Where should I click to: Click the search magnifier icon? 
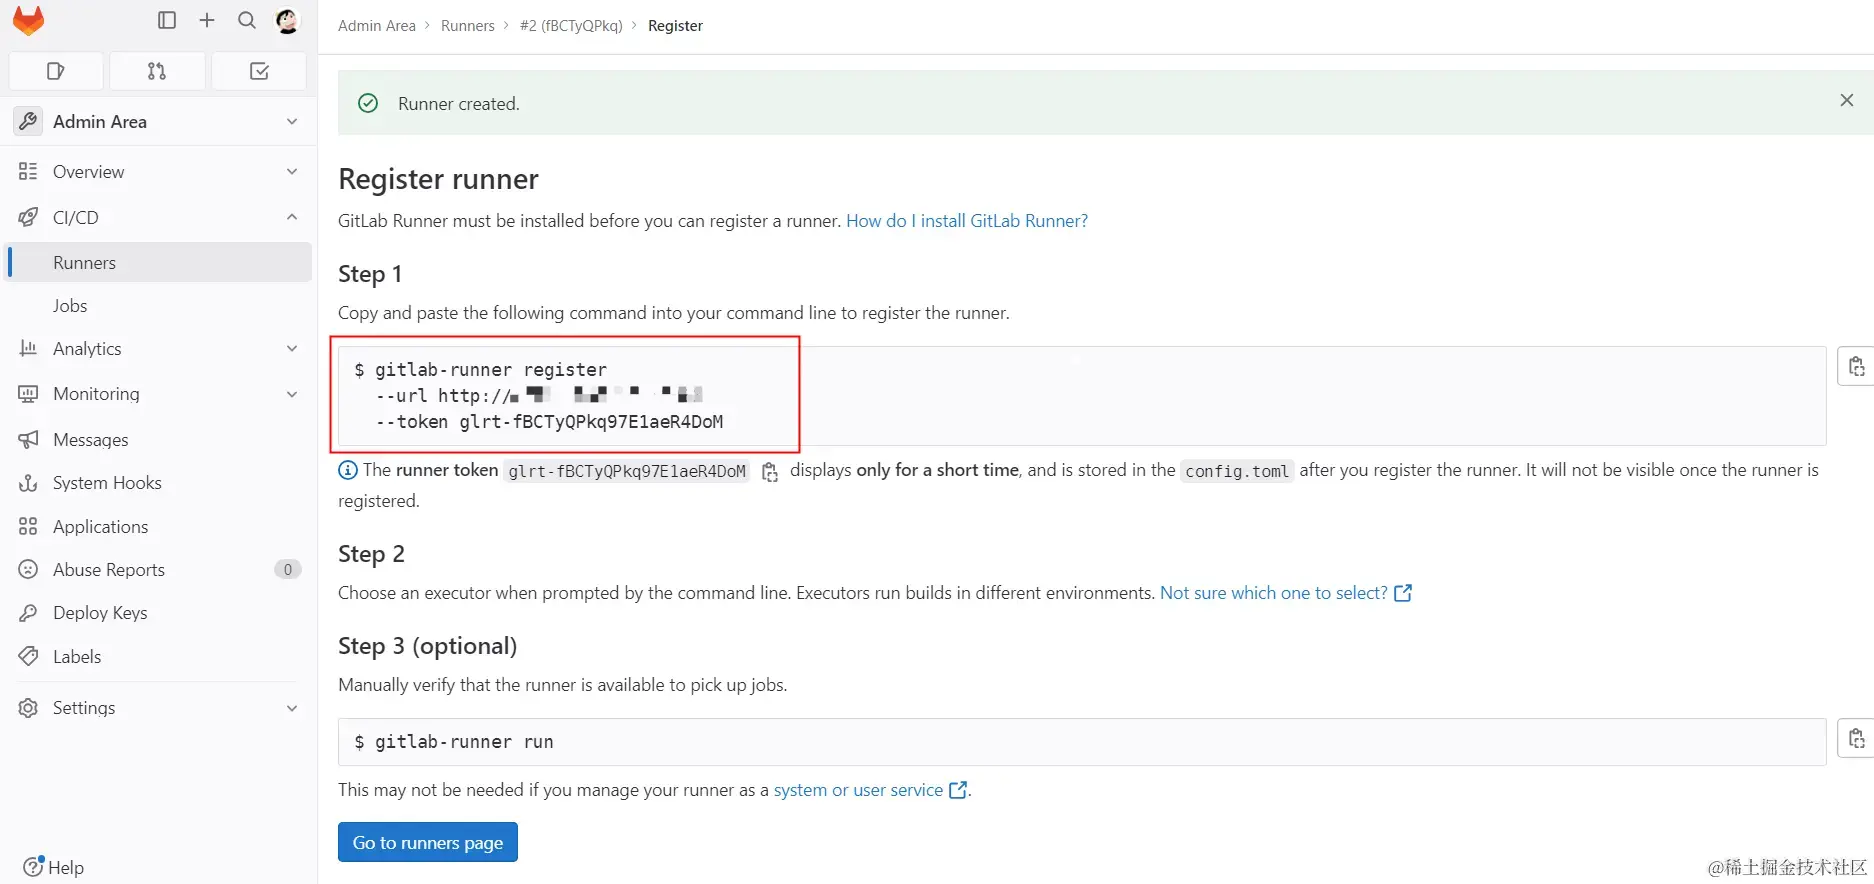coord(247,20)
